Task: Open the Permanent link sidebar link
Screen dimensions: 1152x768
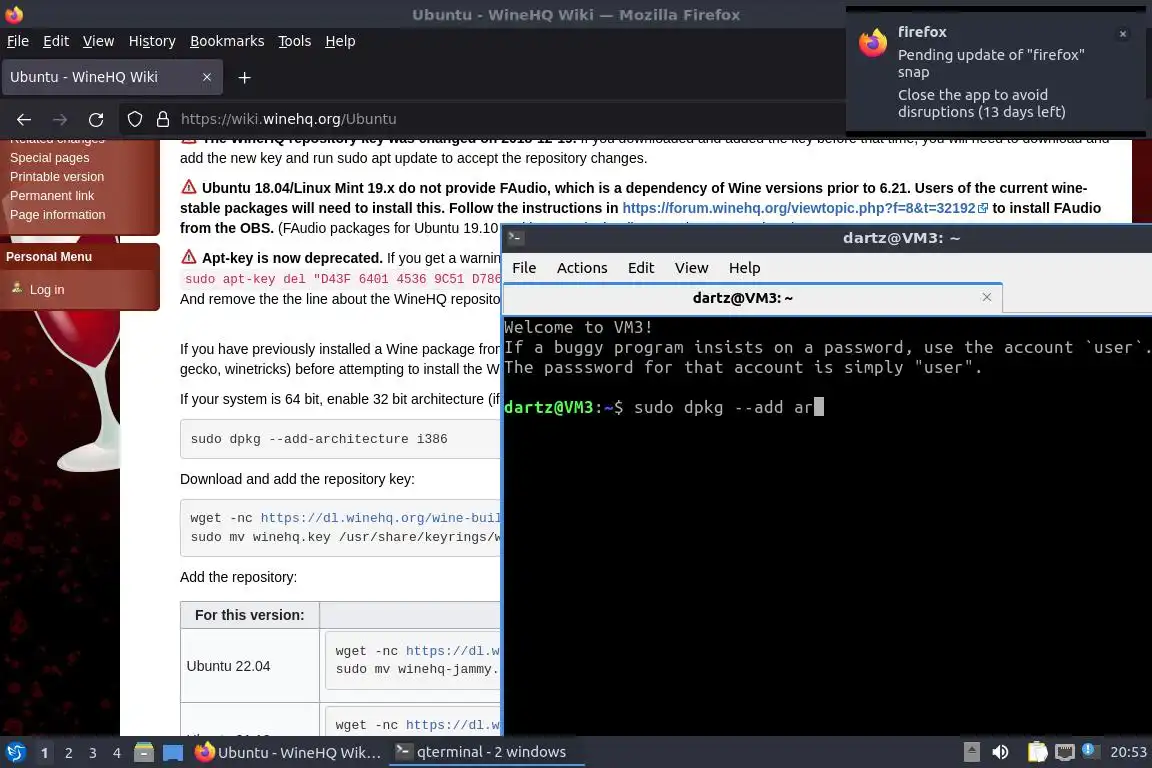Action: (x=51, y=195)
